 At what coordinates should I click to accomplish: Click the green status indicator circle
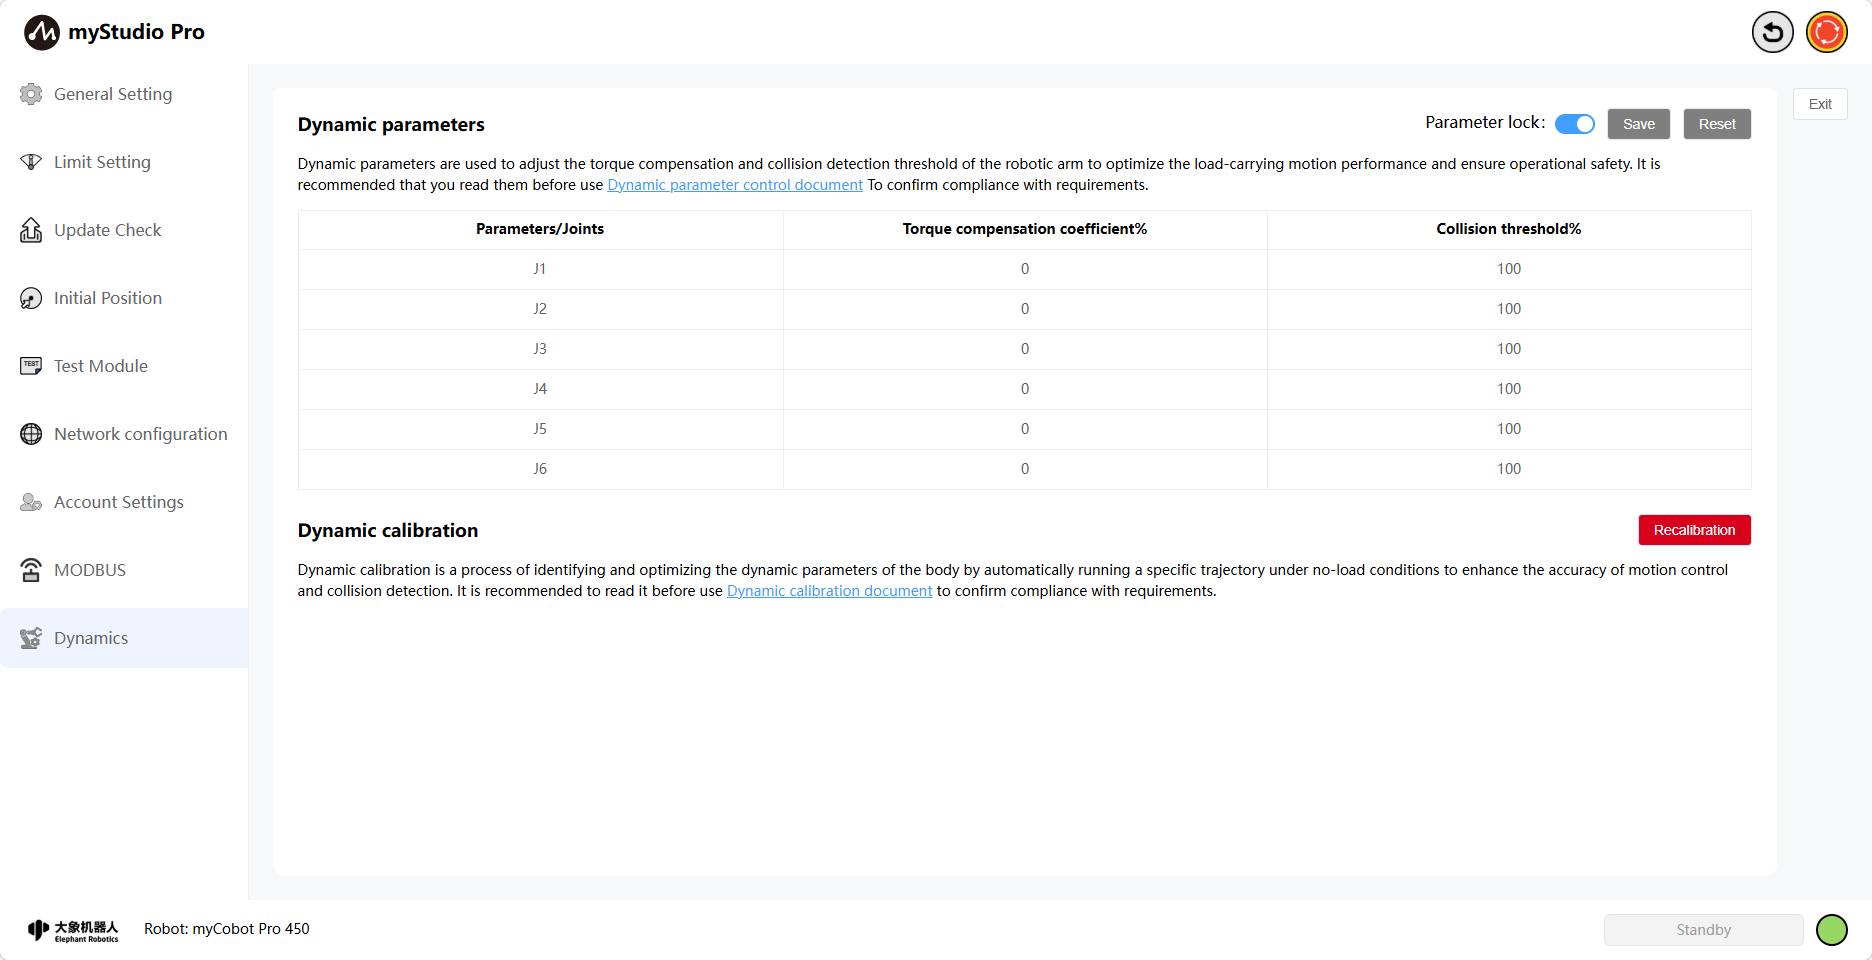tap(1831, 930)
